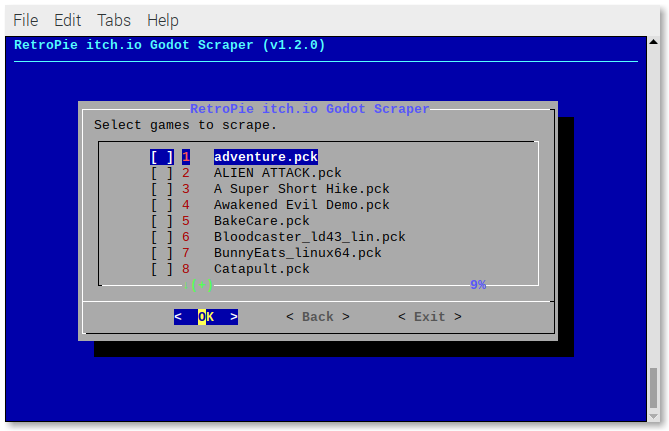Quit the scraper with the Exit button
669x431 pixels.
point(430,317)
